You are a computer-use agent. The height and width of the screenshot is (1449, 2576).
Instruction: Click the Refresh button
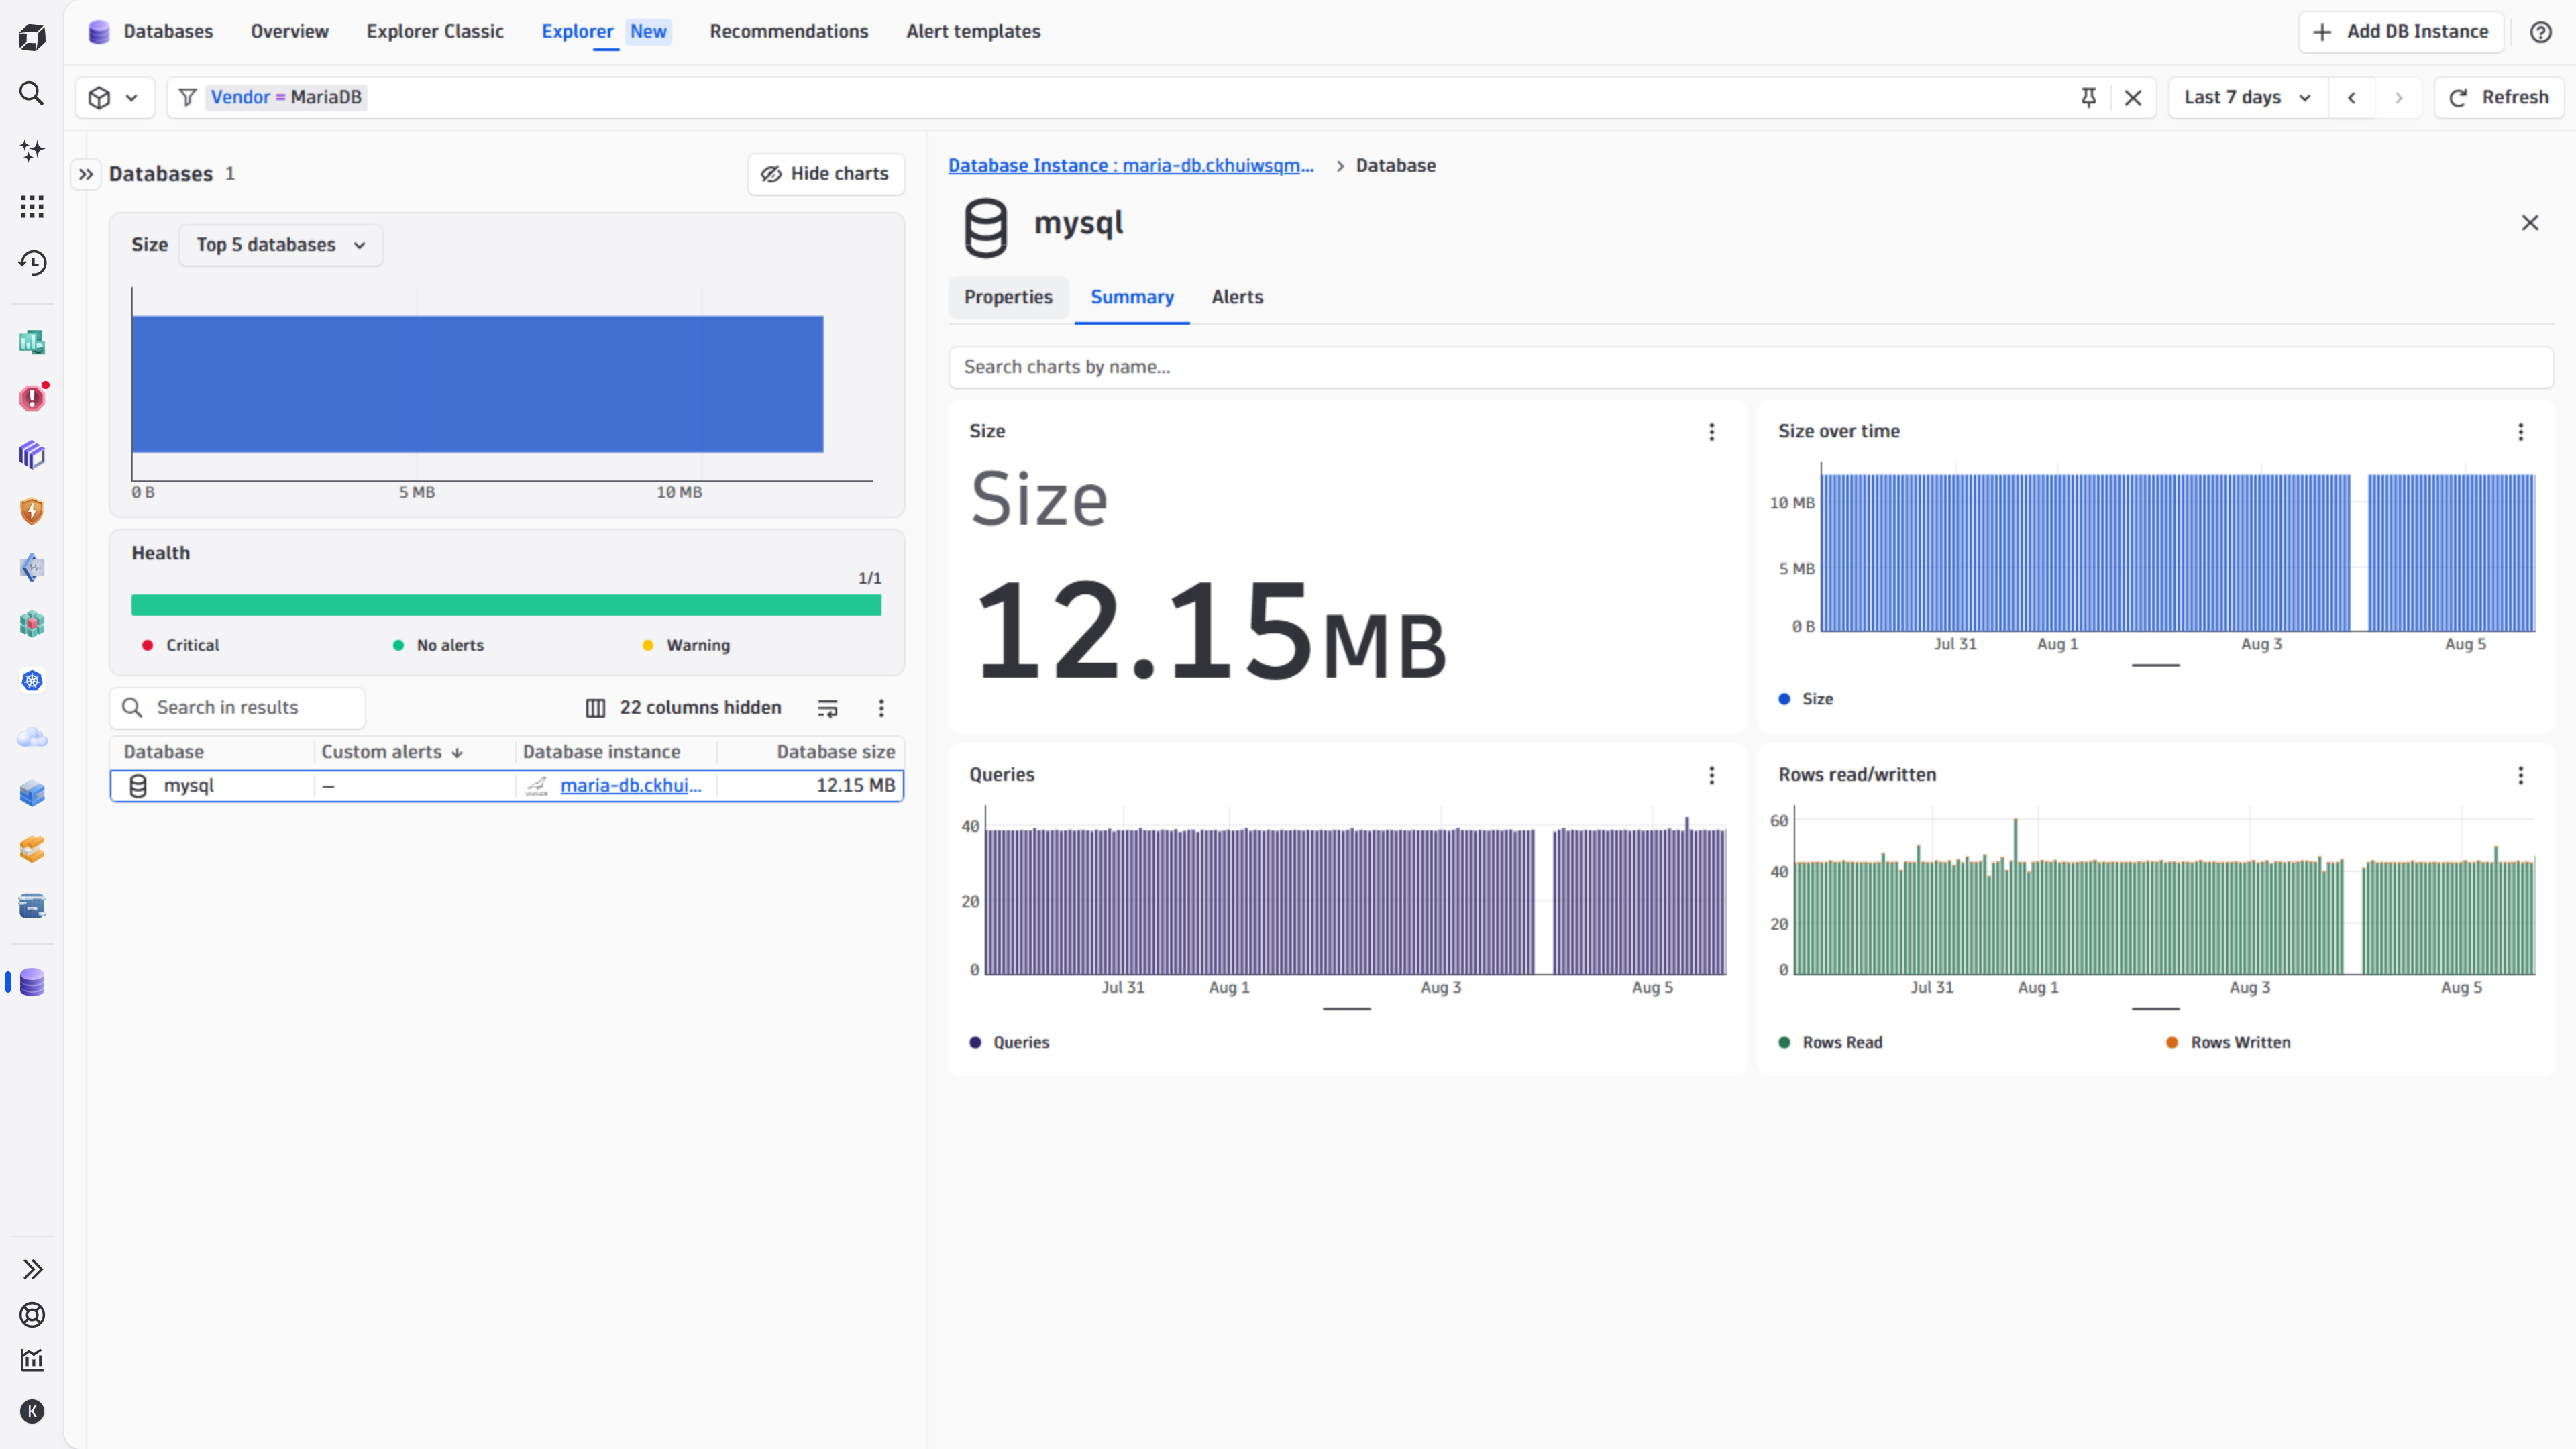click(x=2498, y=97)
